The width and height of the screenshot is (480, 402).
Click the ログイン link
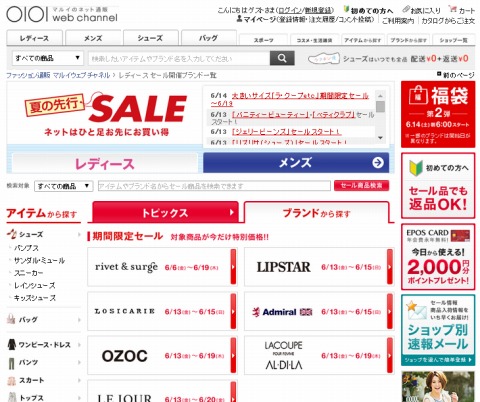tap(290, 10)
